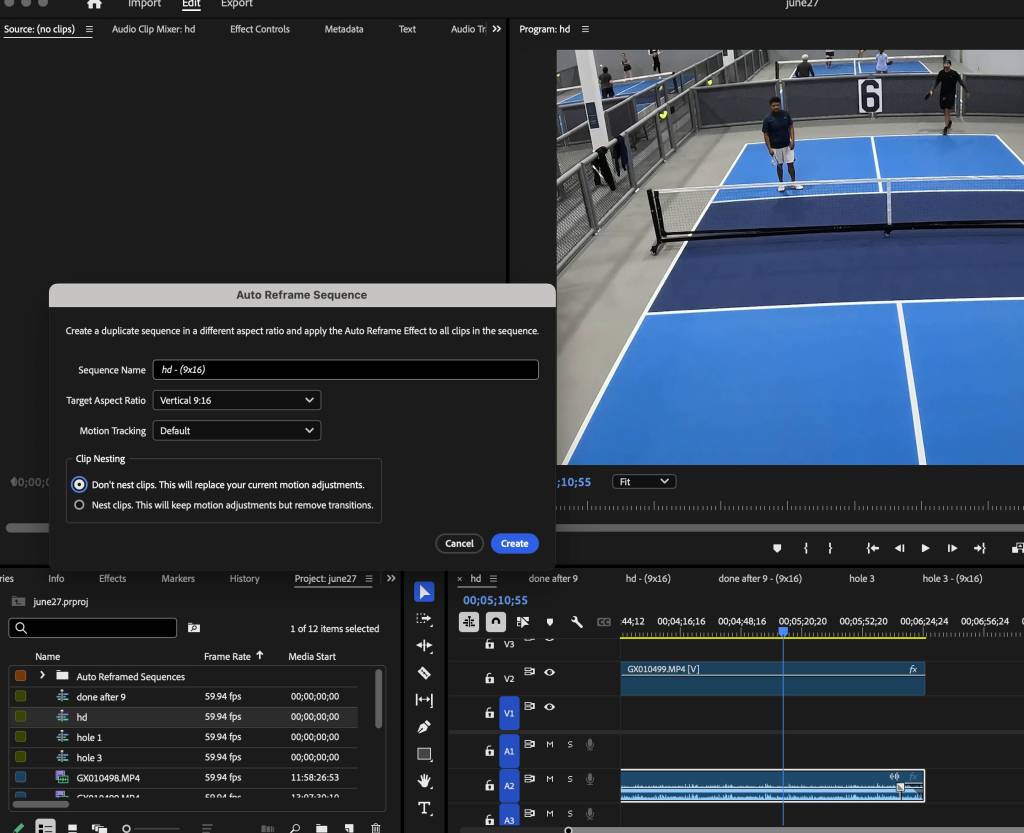
Task: Select the Razor tool
Action: [x=424, y=672]
